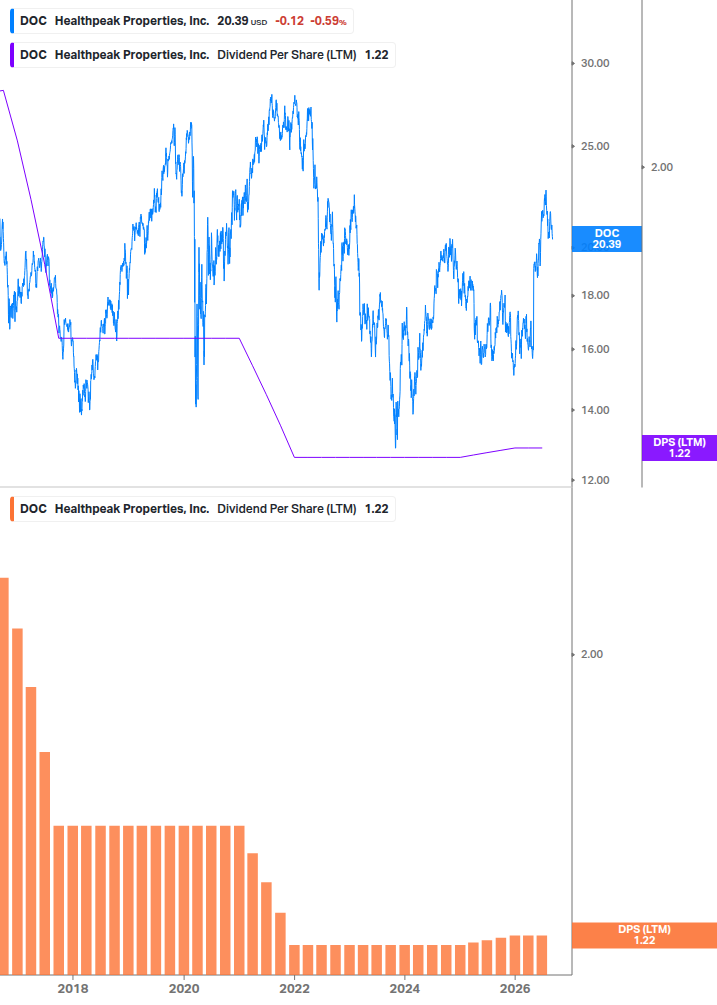
Task: Click the blue DOC 20.39 price tag
Action: point(606,238)
